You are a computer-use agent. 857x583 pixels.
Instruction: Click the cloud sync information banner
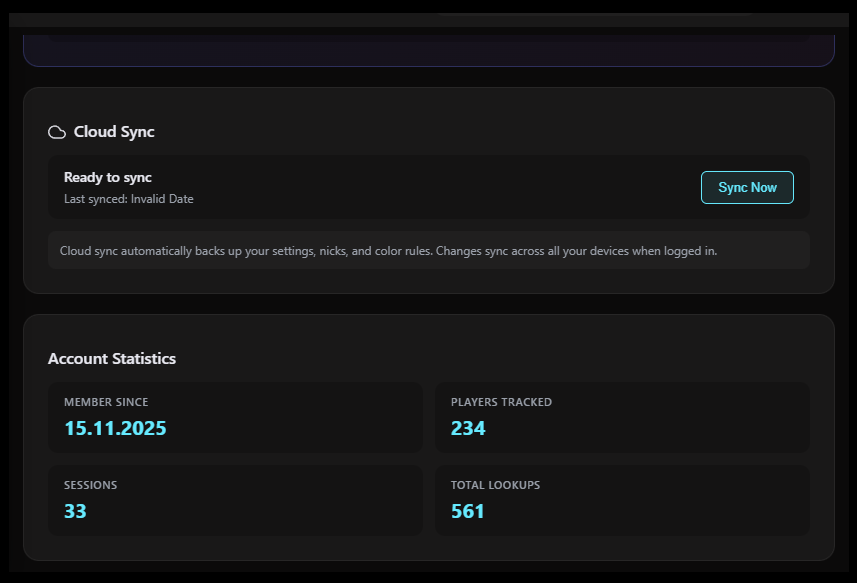click(x=429, y=249)
